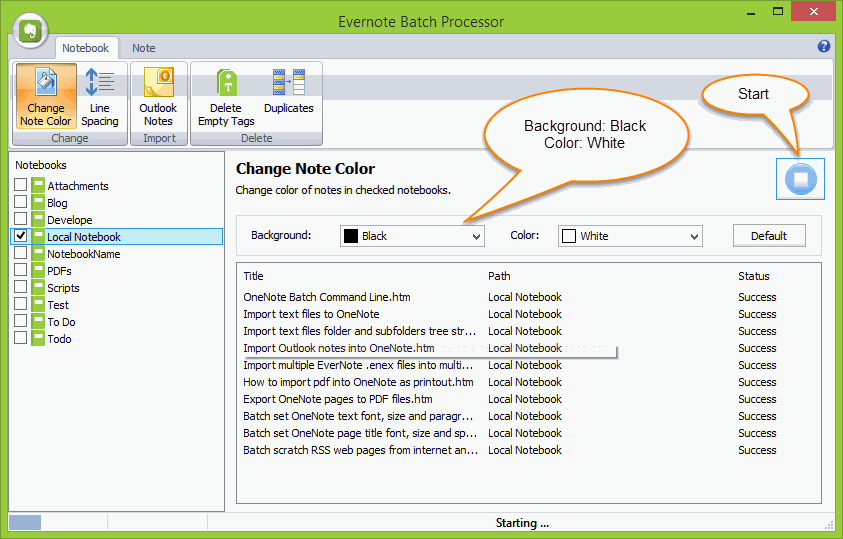Image resolution: width=843 pixels, height=539 pixels.
Task: Select row 'Batch scratch RSS web pages'
Action: [528, 450]
